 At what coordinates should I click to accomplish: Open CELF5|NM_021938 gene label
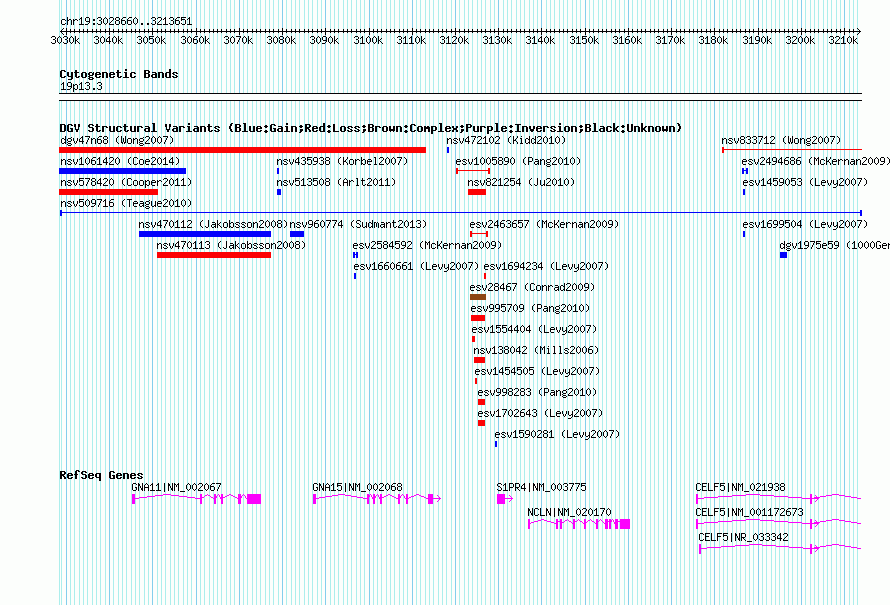click(741, 487)
